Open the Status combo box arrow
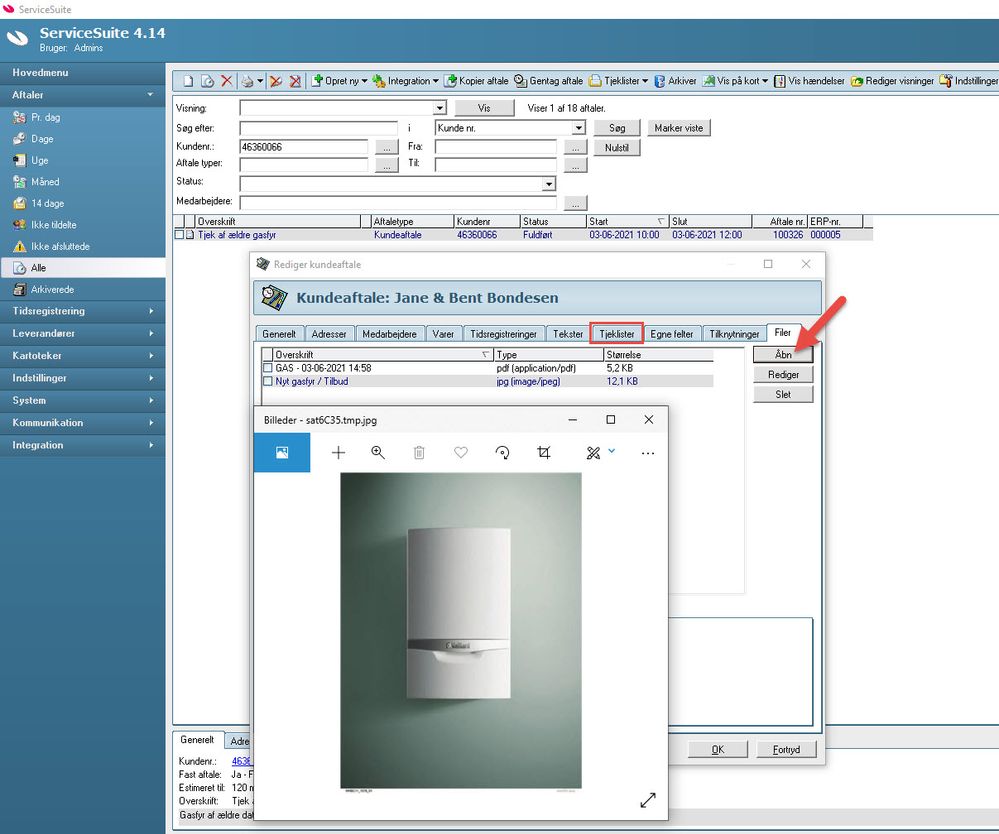Image resolution: width=999 pixels, height=834 pixels. [x=549, y=184]
